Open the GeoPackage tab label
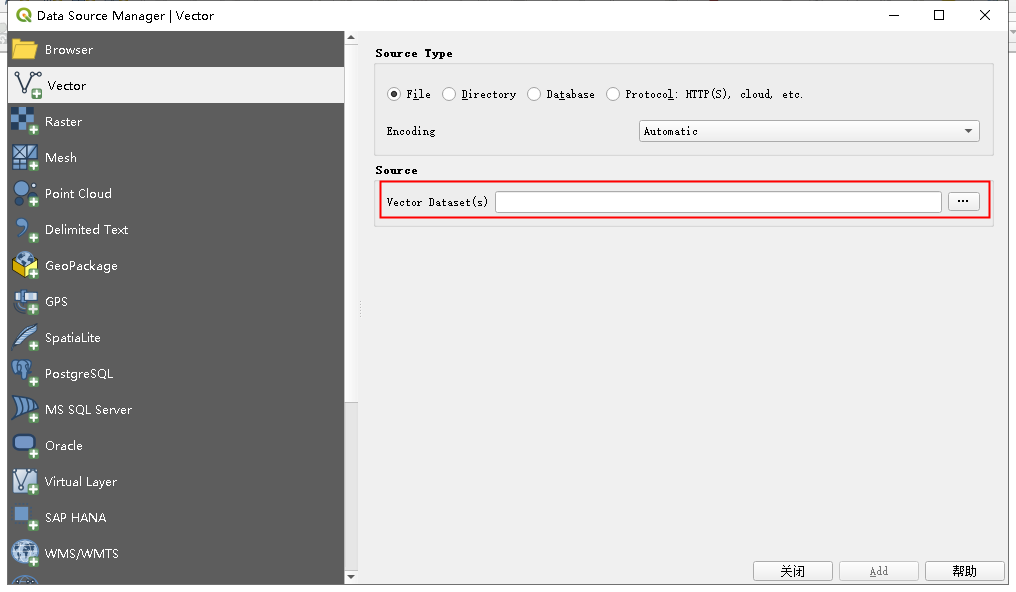This screenshot has width=1016, height=592. coord(81,266)
